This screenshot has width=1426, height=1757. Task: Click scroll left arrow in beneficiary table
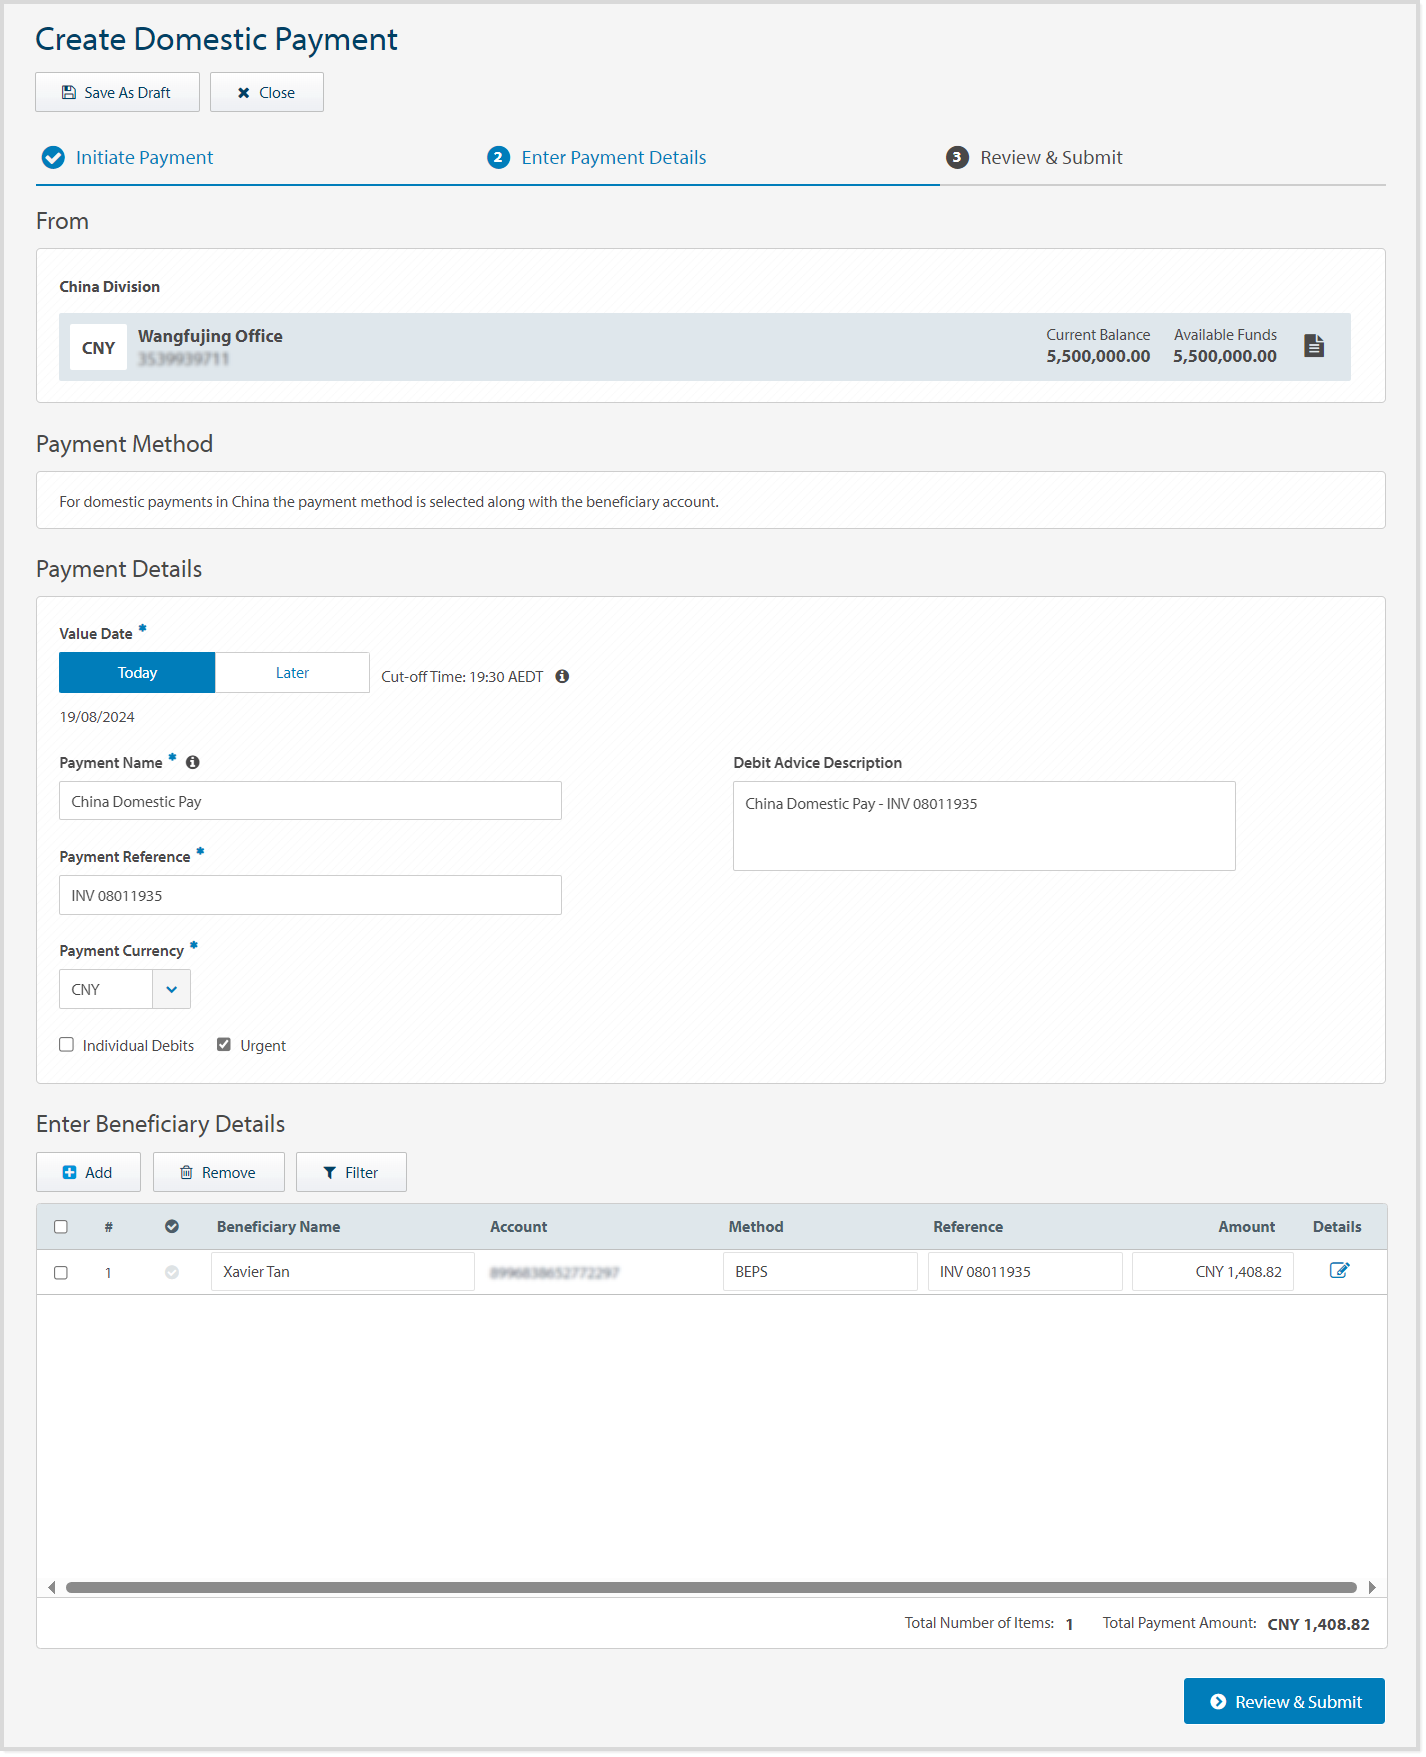(51, 1588)
